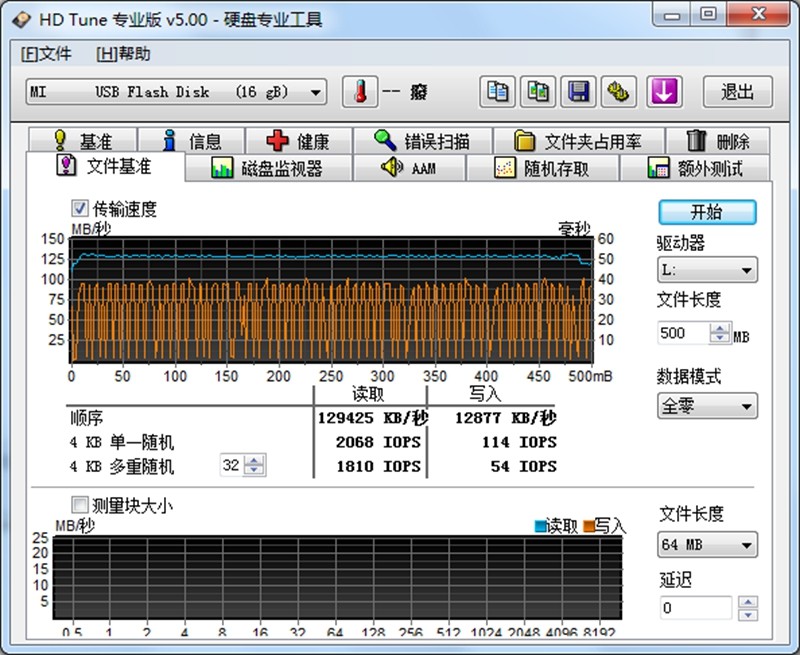Screen dimensions: 800x655
Task: Select the 随机存取 tab
Action: click(x=544, y=168)
